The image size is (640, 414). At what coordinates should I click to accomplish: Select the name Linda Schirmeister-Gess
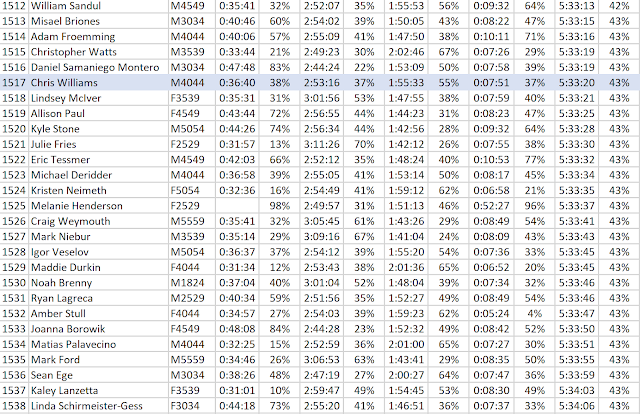(x=87, y=406)
